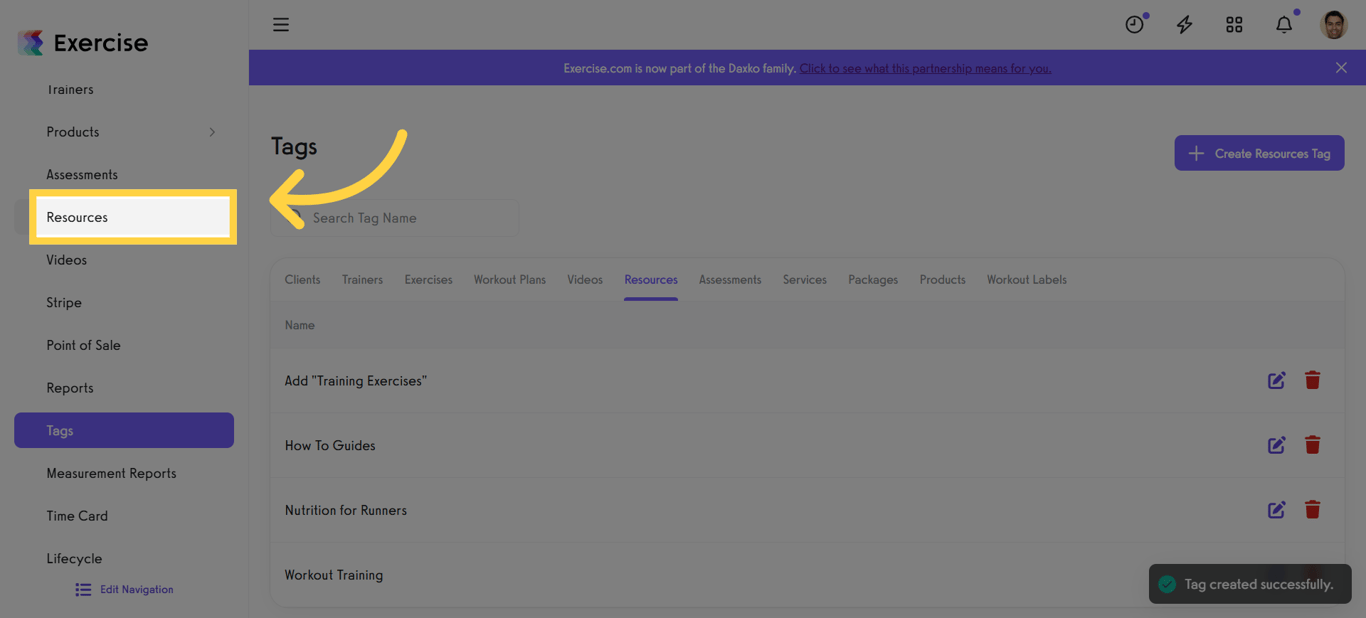Open the hamburger navigation menu
Image resolution: width=1366 pixels, height=618 pixels.
(281, 24)
